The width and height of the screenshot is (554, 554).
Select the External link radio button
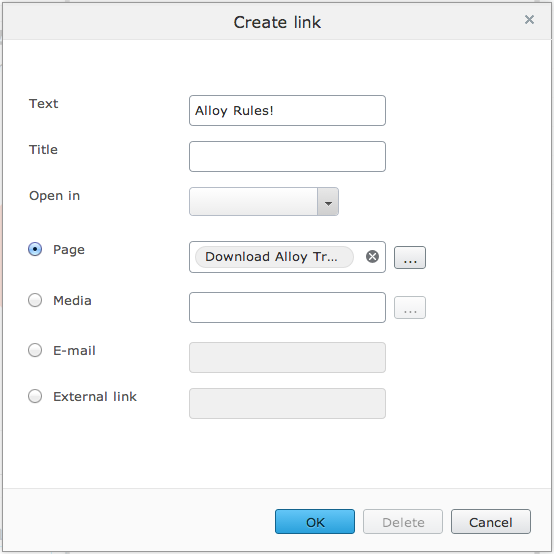pyautogui.click(x=35, y=396)
